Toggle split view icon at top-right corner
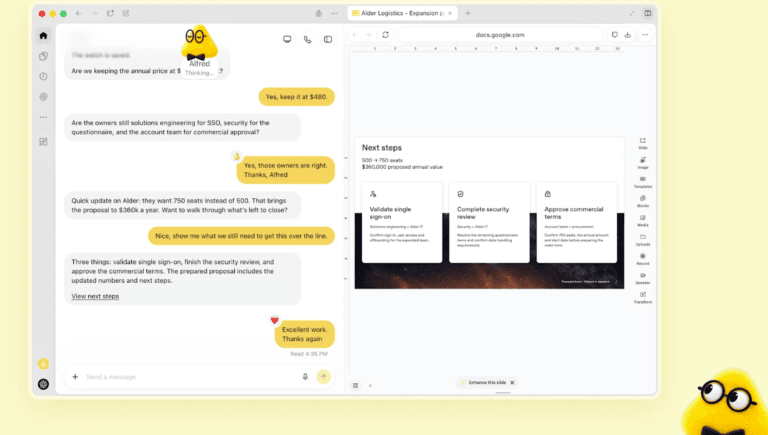 (648, 13)
